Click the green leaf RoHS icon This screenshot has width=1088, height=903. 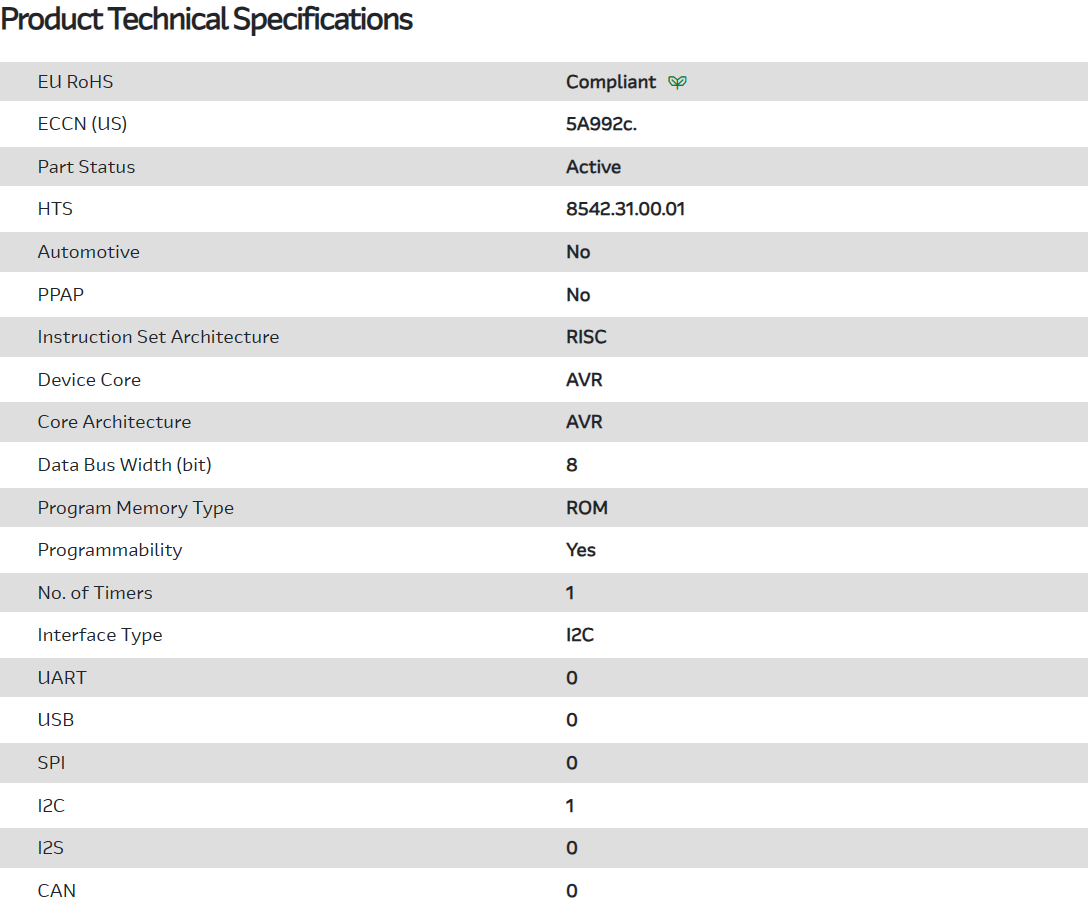pos(677,82)
